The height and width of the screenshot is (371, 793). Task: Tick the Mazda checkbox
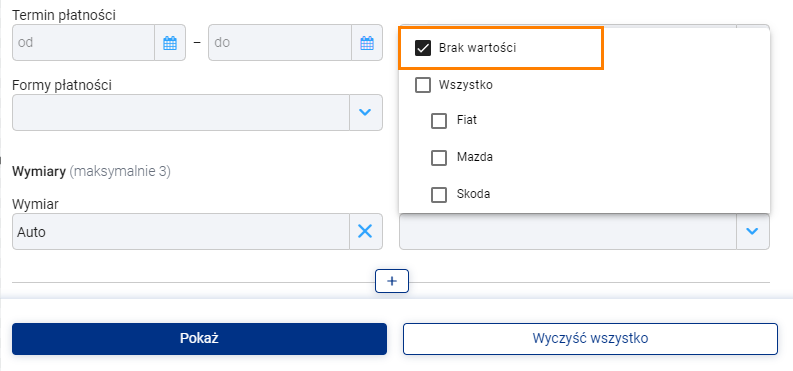tap(439, 158)
